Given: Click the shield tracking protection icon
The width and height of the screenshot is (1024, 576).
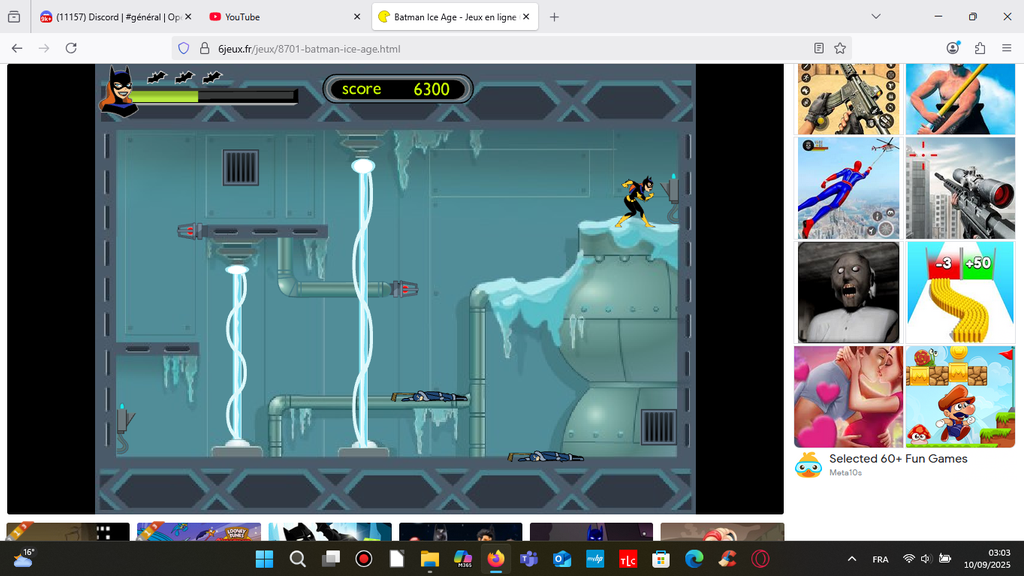Looking at the screenshot, I should tap(182, 48).
